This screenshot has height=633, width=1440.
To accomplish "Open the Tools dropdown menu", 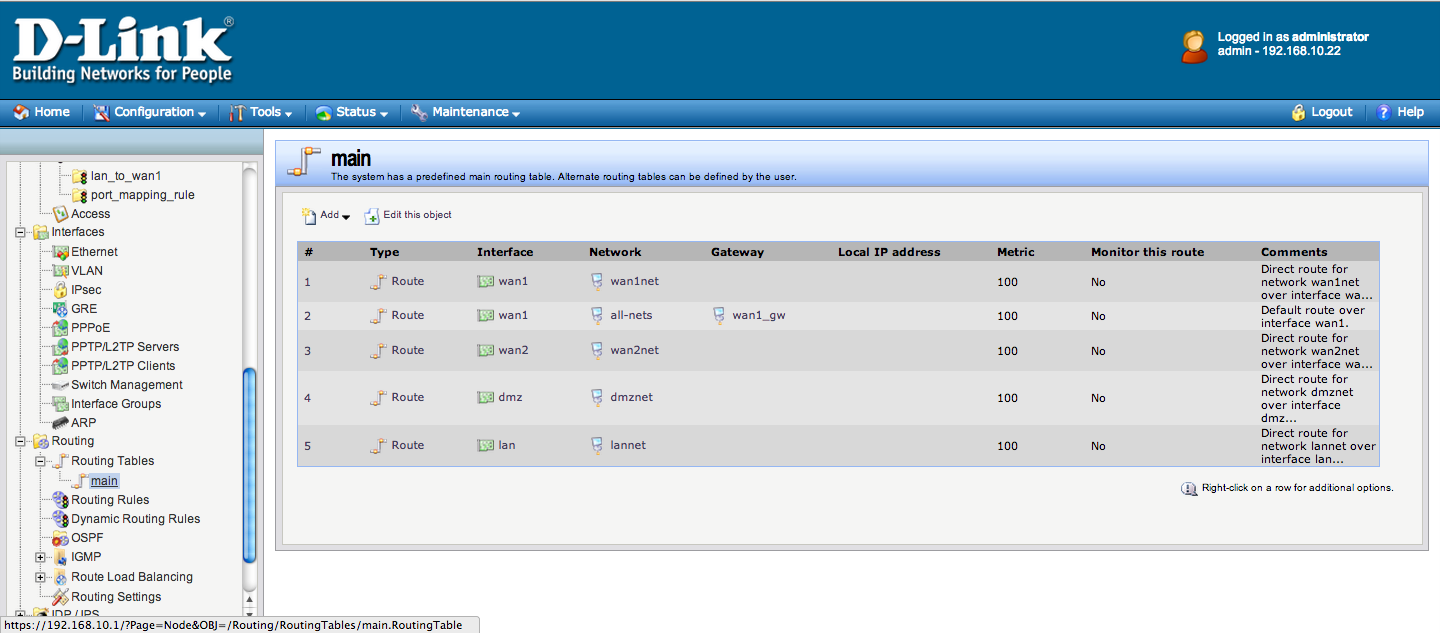I will click(x=261, y=112).
